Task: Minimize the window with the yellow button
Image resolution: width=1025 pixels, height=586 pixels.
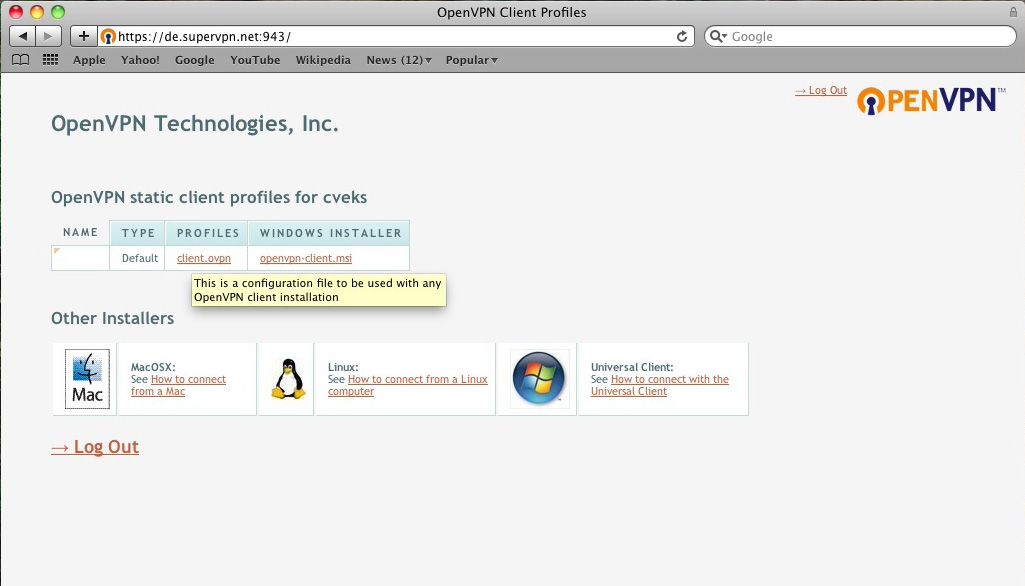Action: tap(37, 12)
